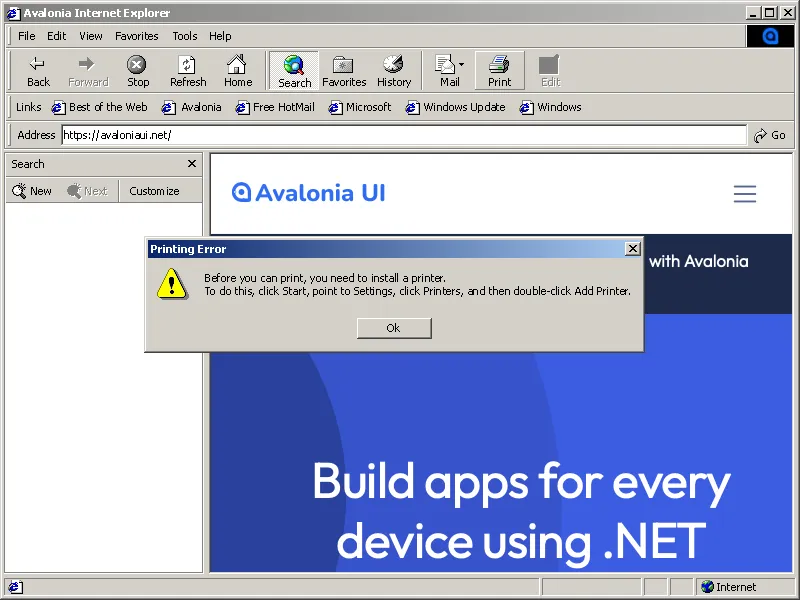Image resolution: width=800 pixels, height=600 pixels.
Task: Click the Go button next to Address
Action: [x=769, y=134]
